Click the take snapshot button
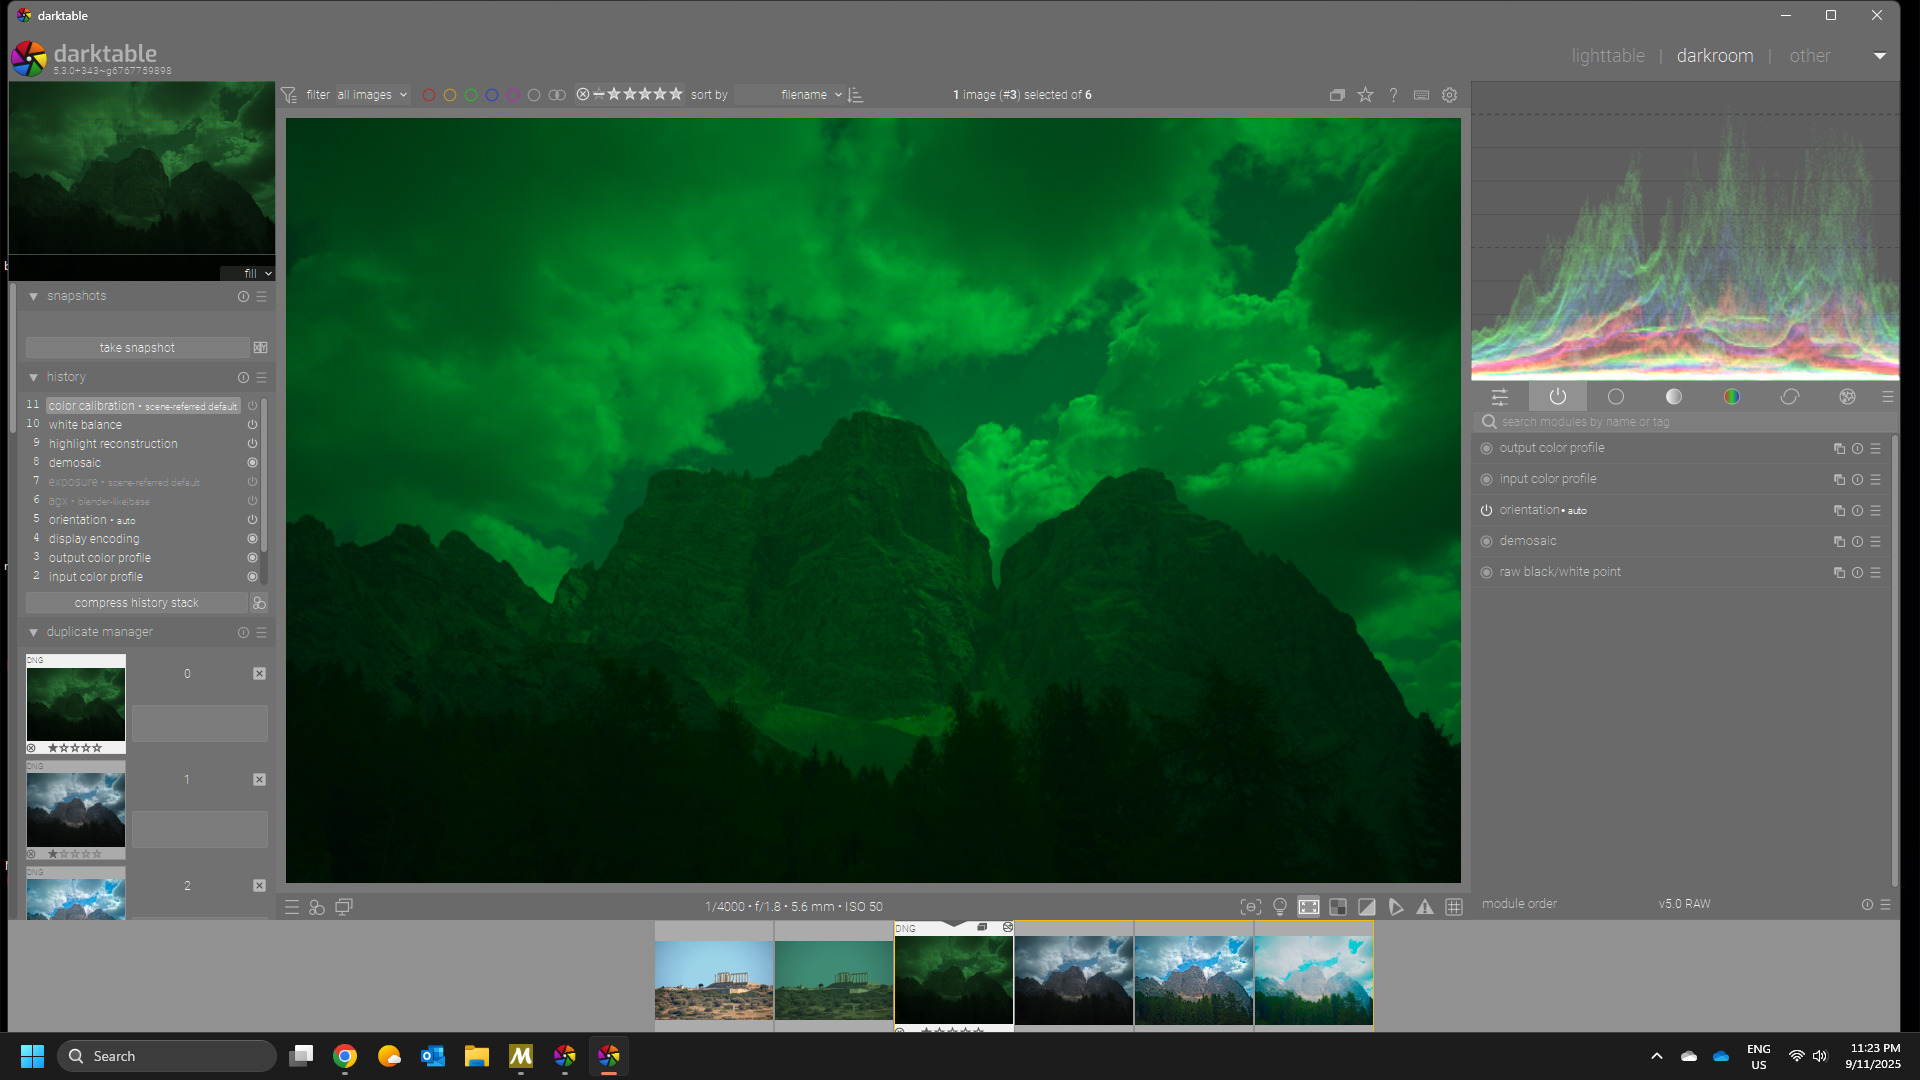1920x1080 pixels. [137, 348]
